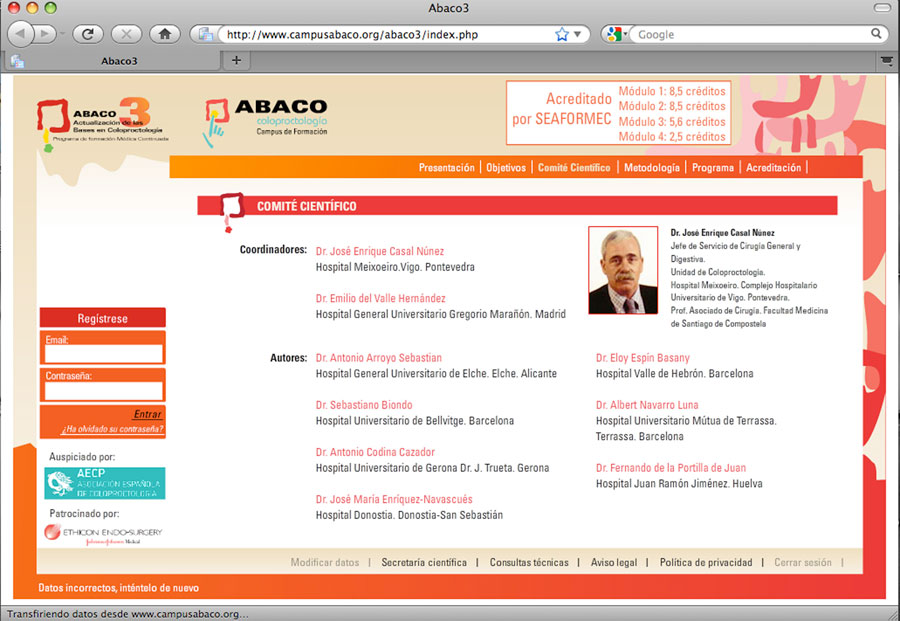This screenshot has width=900, height=621.
Task: Click Dr. Antonio Arroyo Sebastian link
Action: (379, 358)
